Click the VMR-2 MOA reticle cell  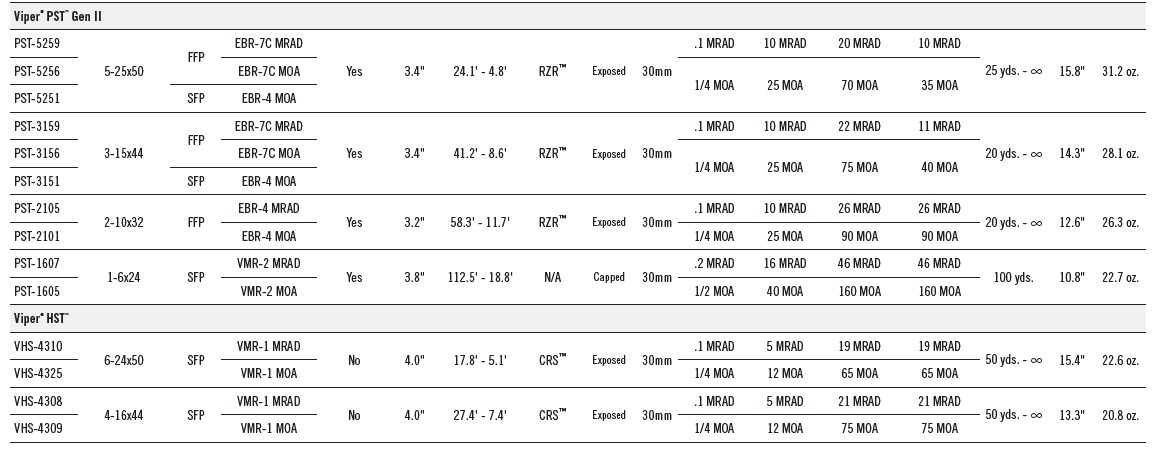coord(269,291)
